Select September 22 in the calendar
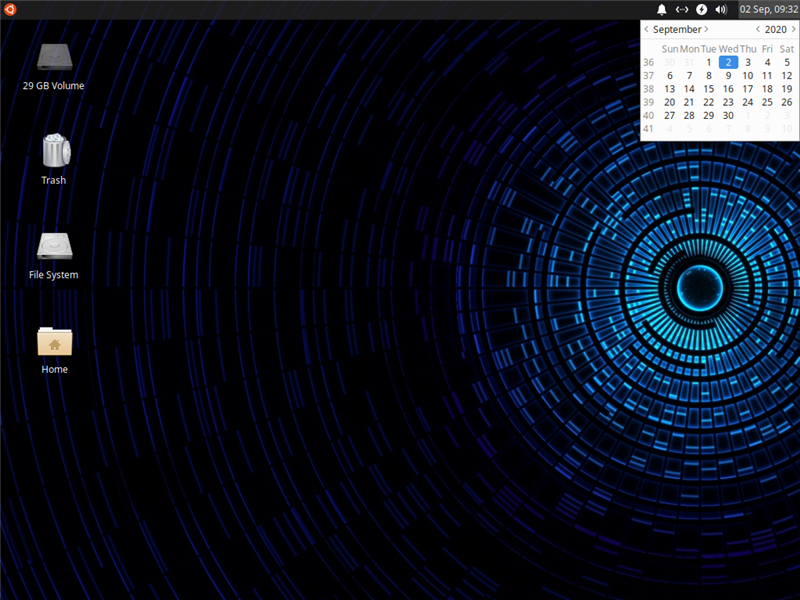The height and width of the screenshot is (600, 800). coord(709,102)
